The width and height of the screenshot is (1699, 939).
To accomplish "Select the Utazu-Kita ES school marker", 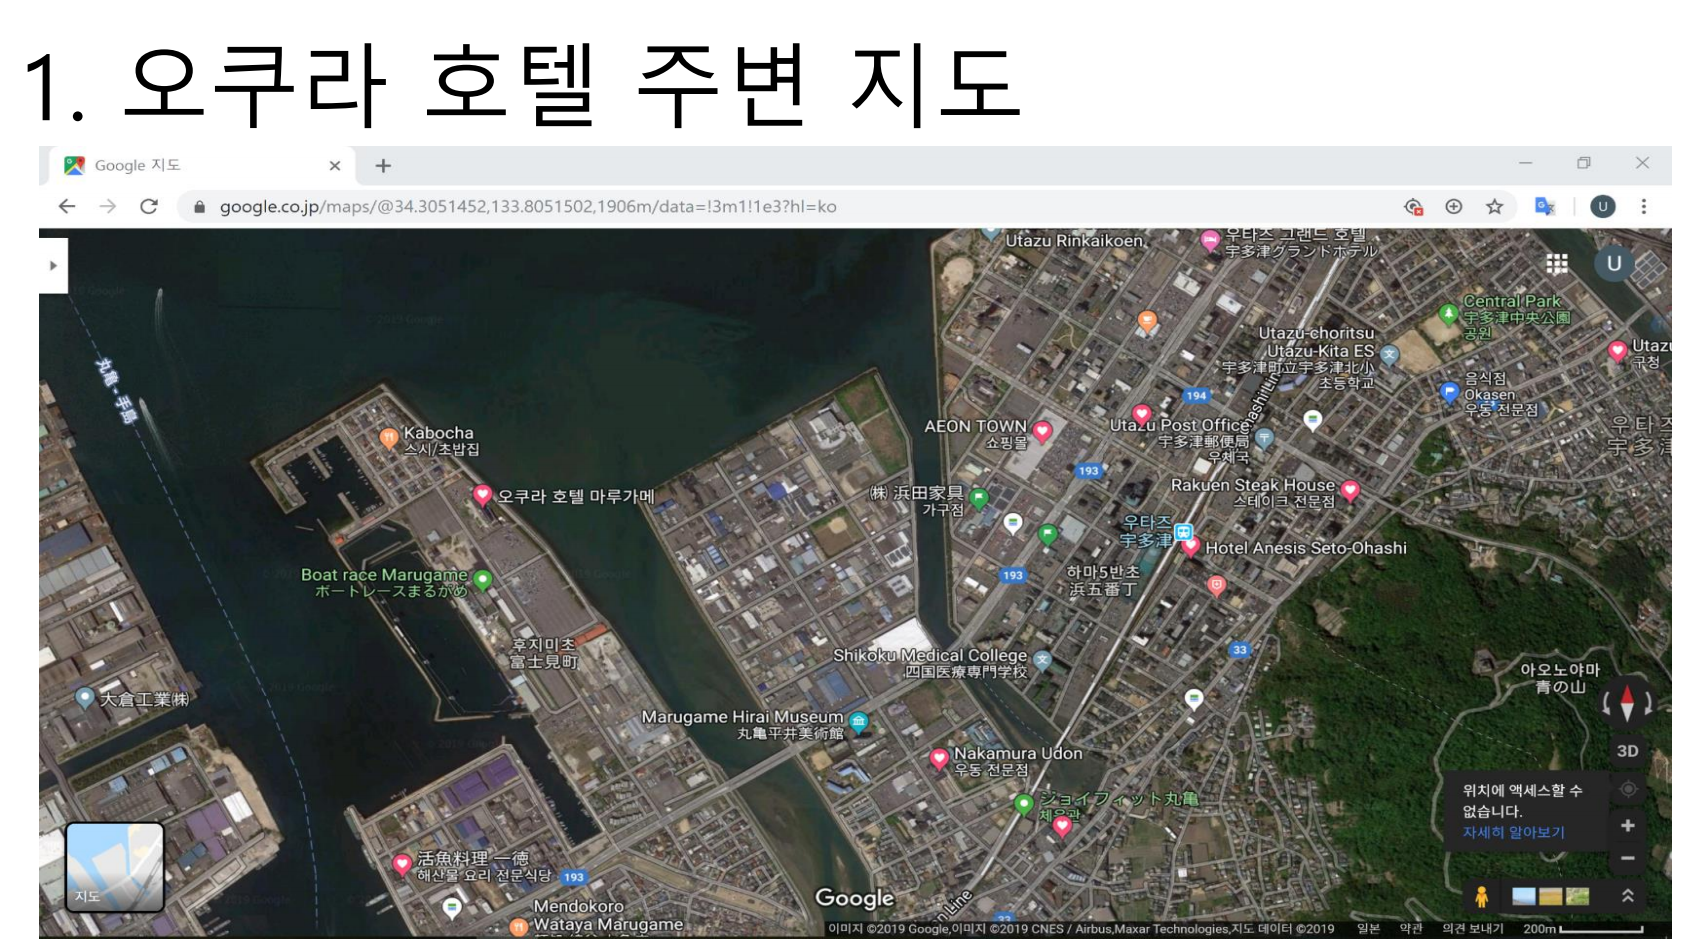I will 1389,354.
